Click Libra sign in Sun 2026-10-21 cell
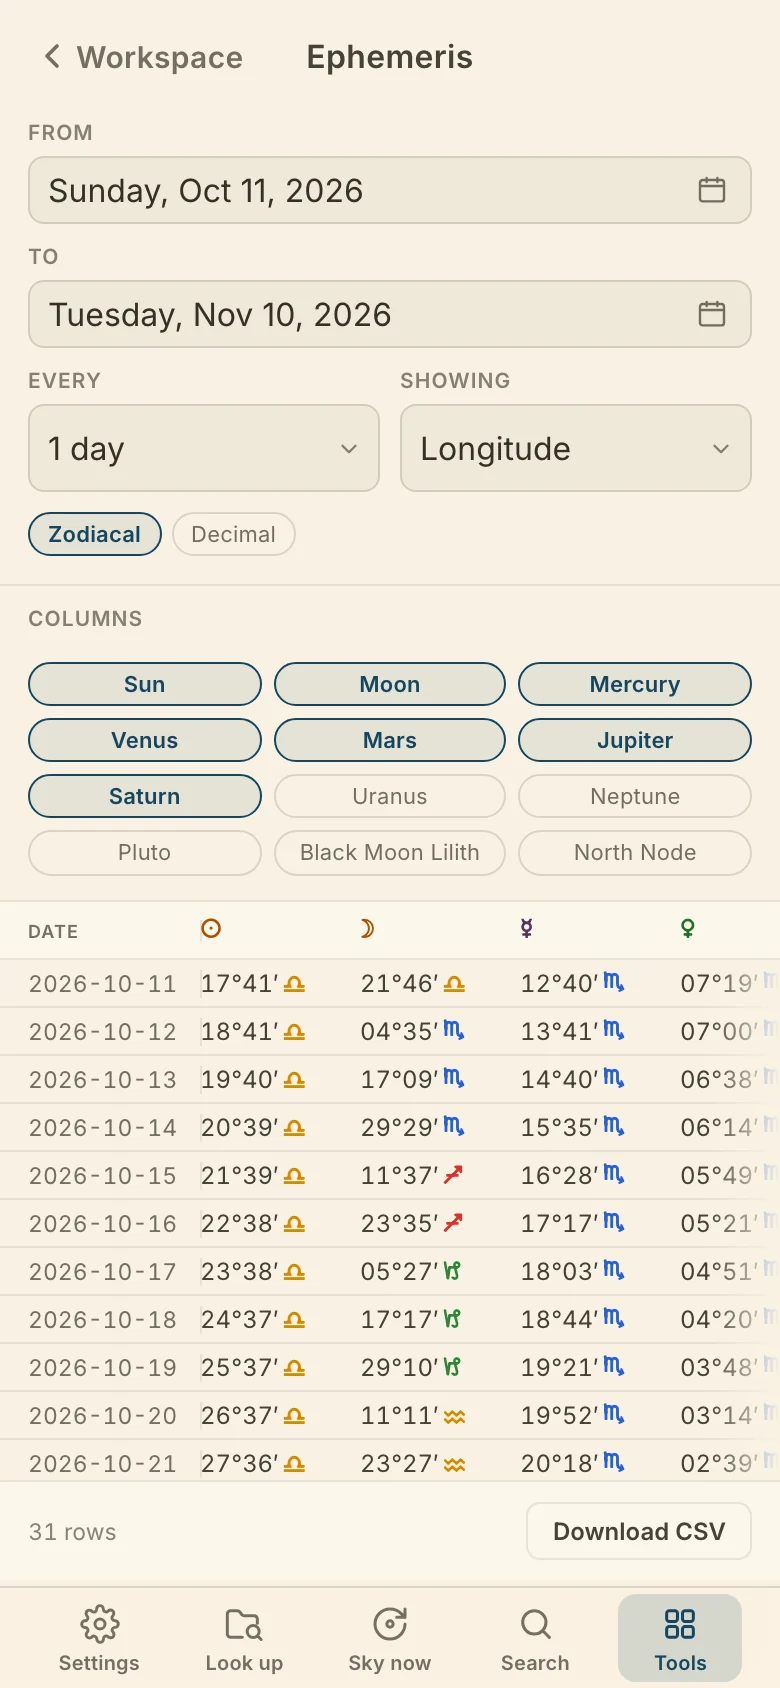 [x=294, y=1464]
